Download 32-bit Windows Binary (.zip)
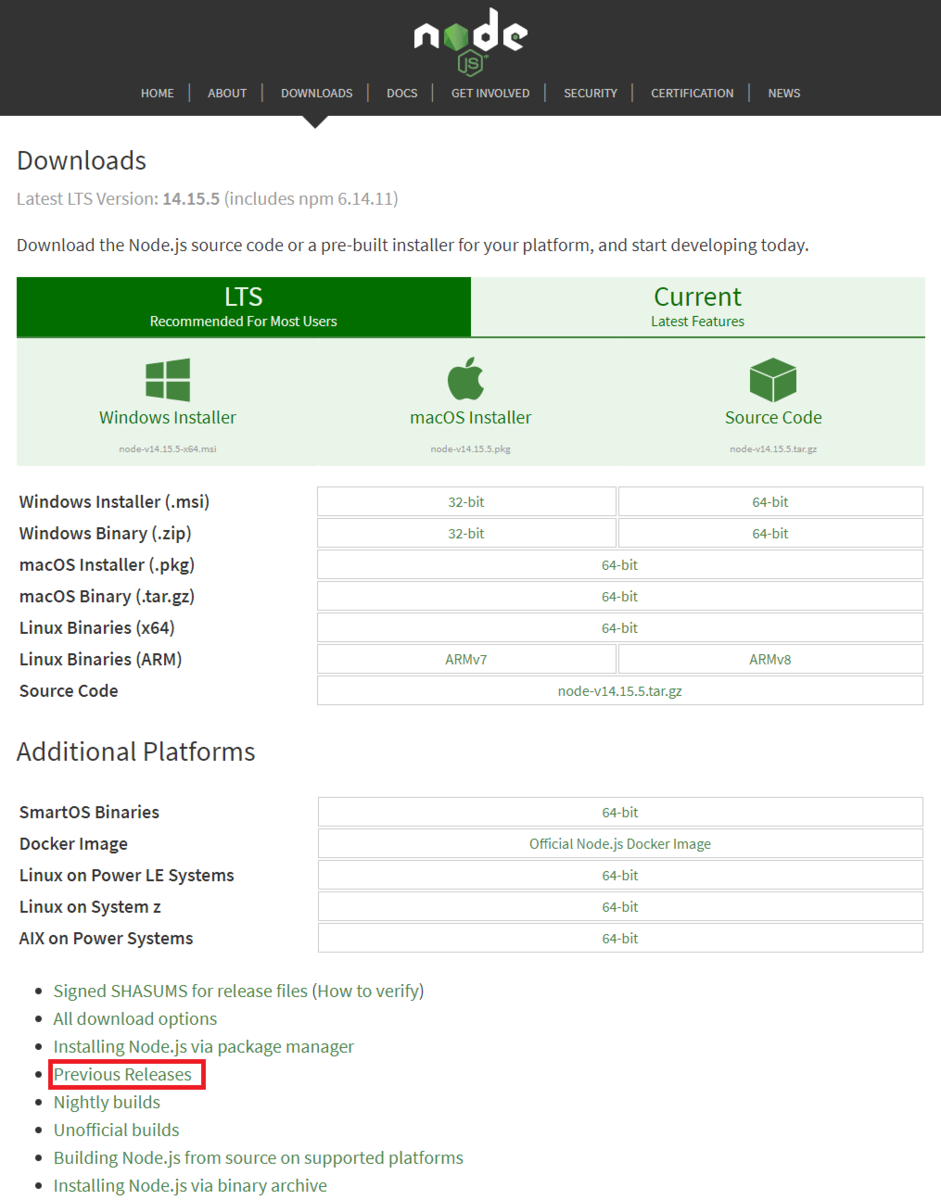Viewport: 941px width, 1200px height. click(x=467, y=533)
